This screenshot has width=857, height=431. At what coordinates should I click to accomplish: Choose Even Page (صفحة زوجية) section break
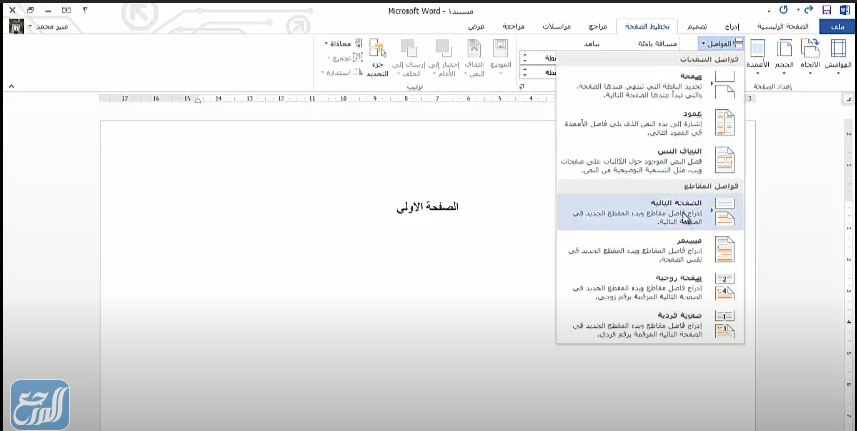coord(650,286)
